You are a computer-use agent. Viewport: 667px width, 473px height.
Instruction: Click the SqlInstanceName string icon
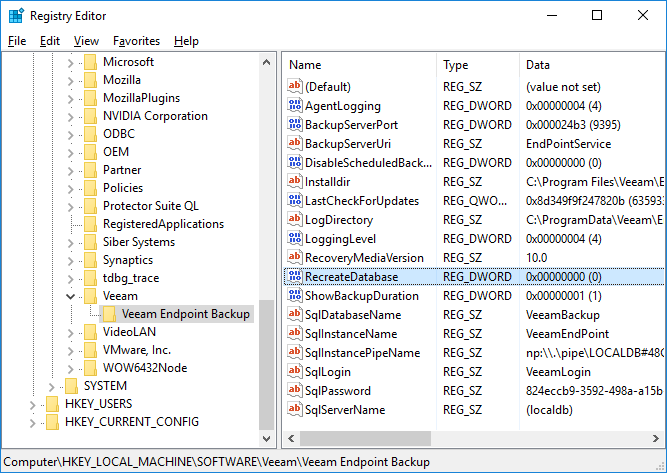(295, 333)
